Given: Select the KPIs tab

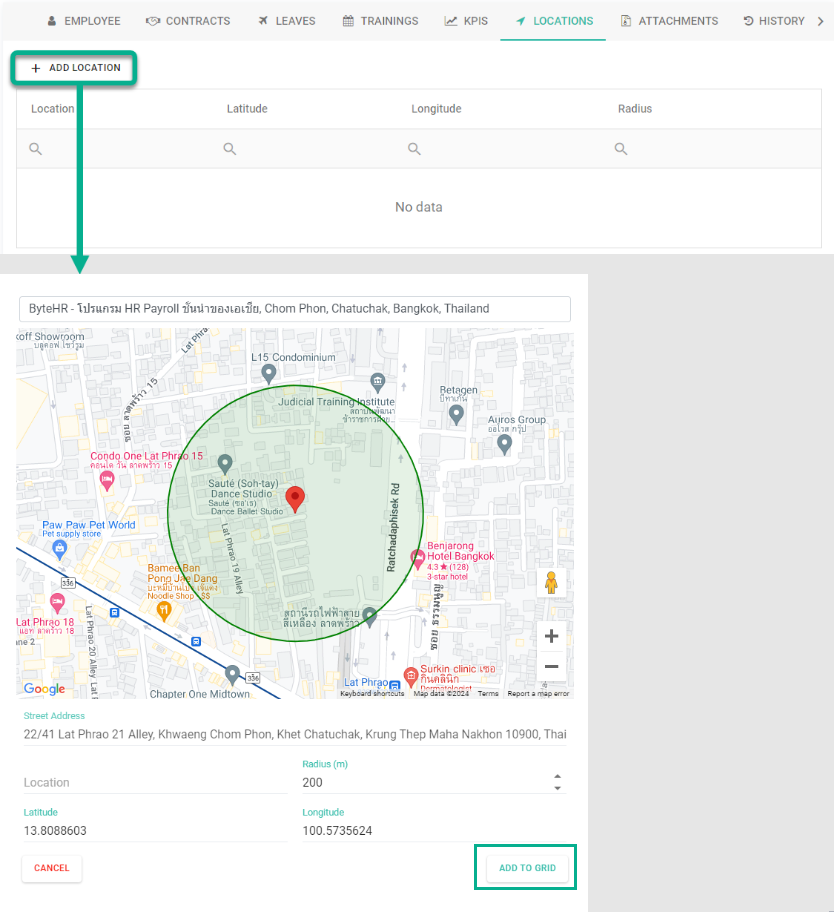Looking at the screenshot, I should tap(466, 21).
